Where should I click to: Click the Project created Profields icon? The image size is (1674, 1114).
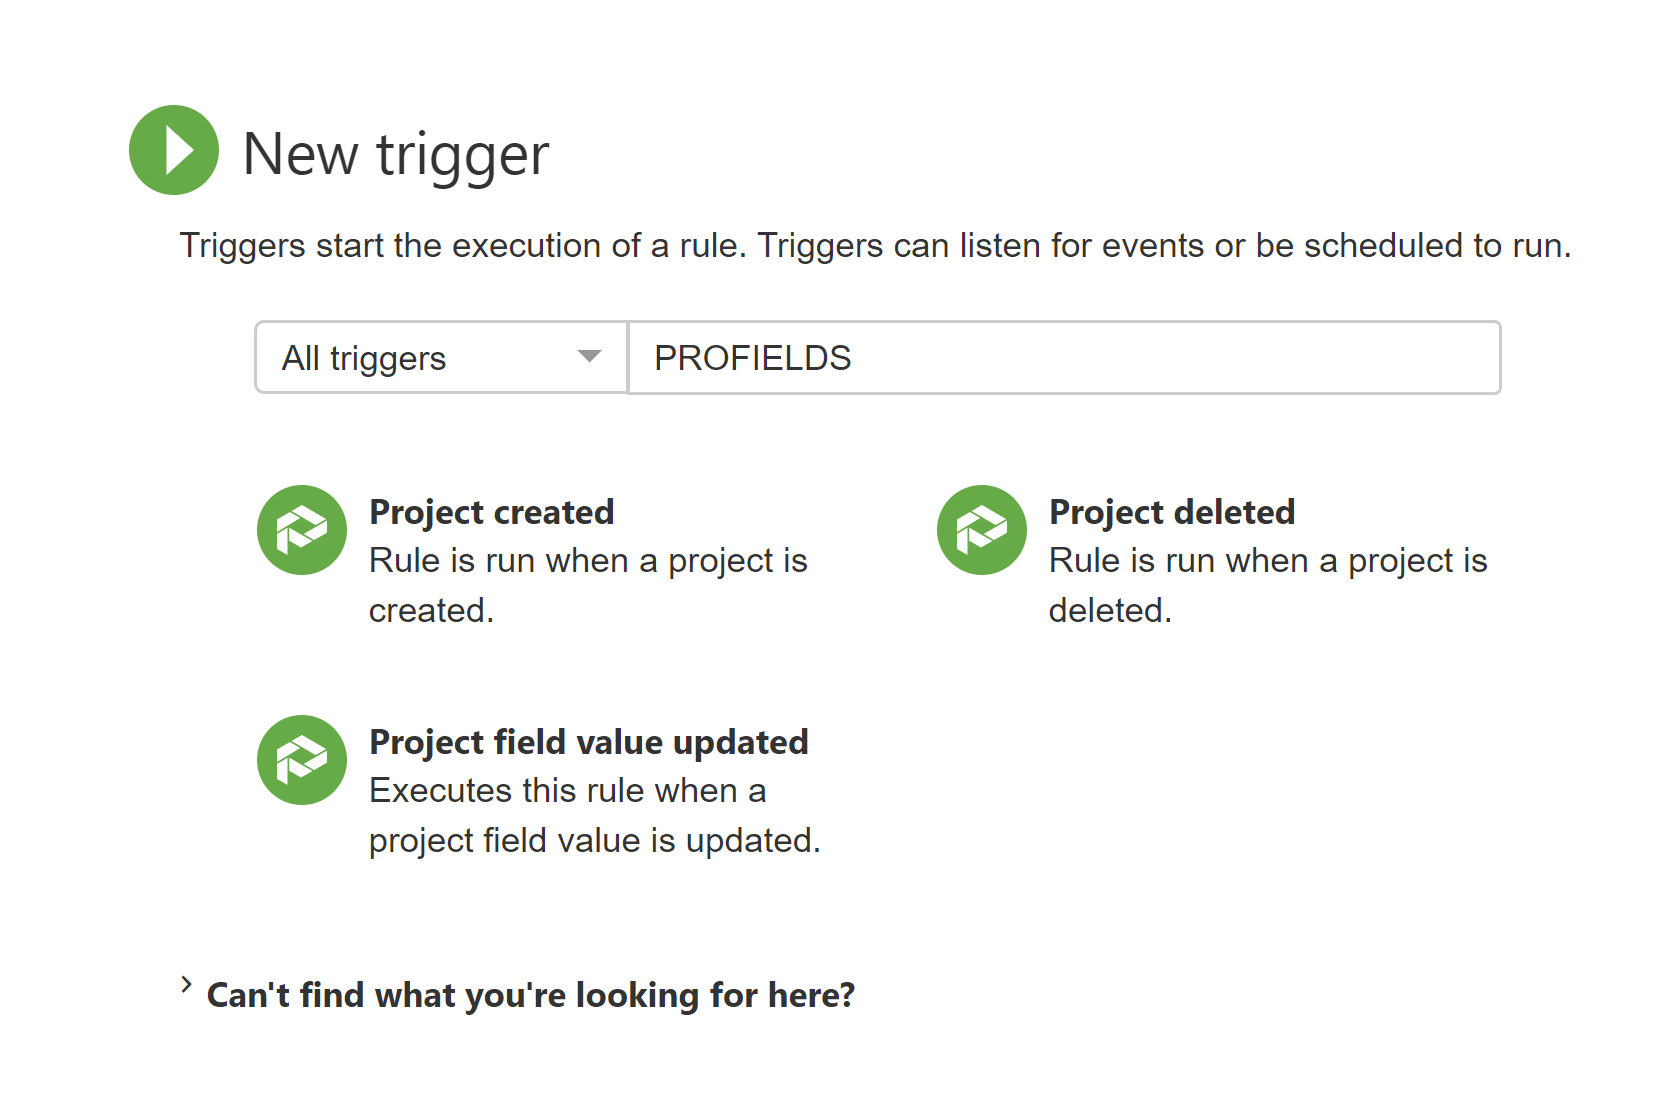tap(302, 530)
